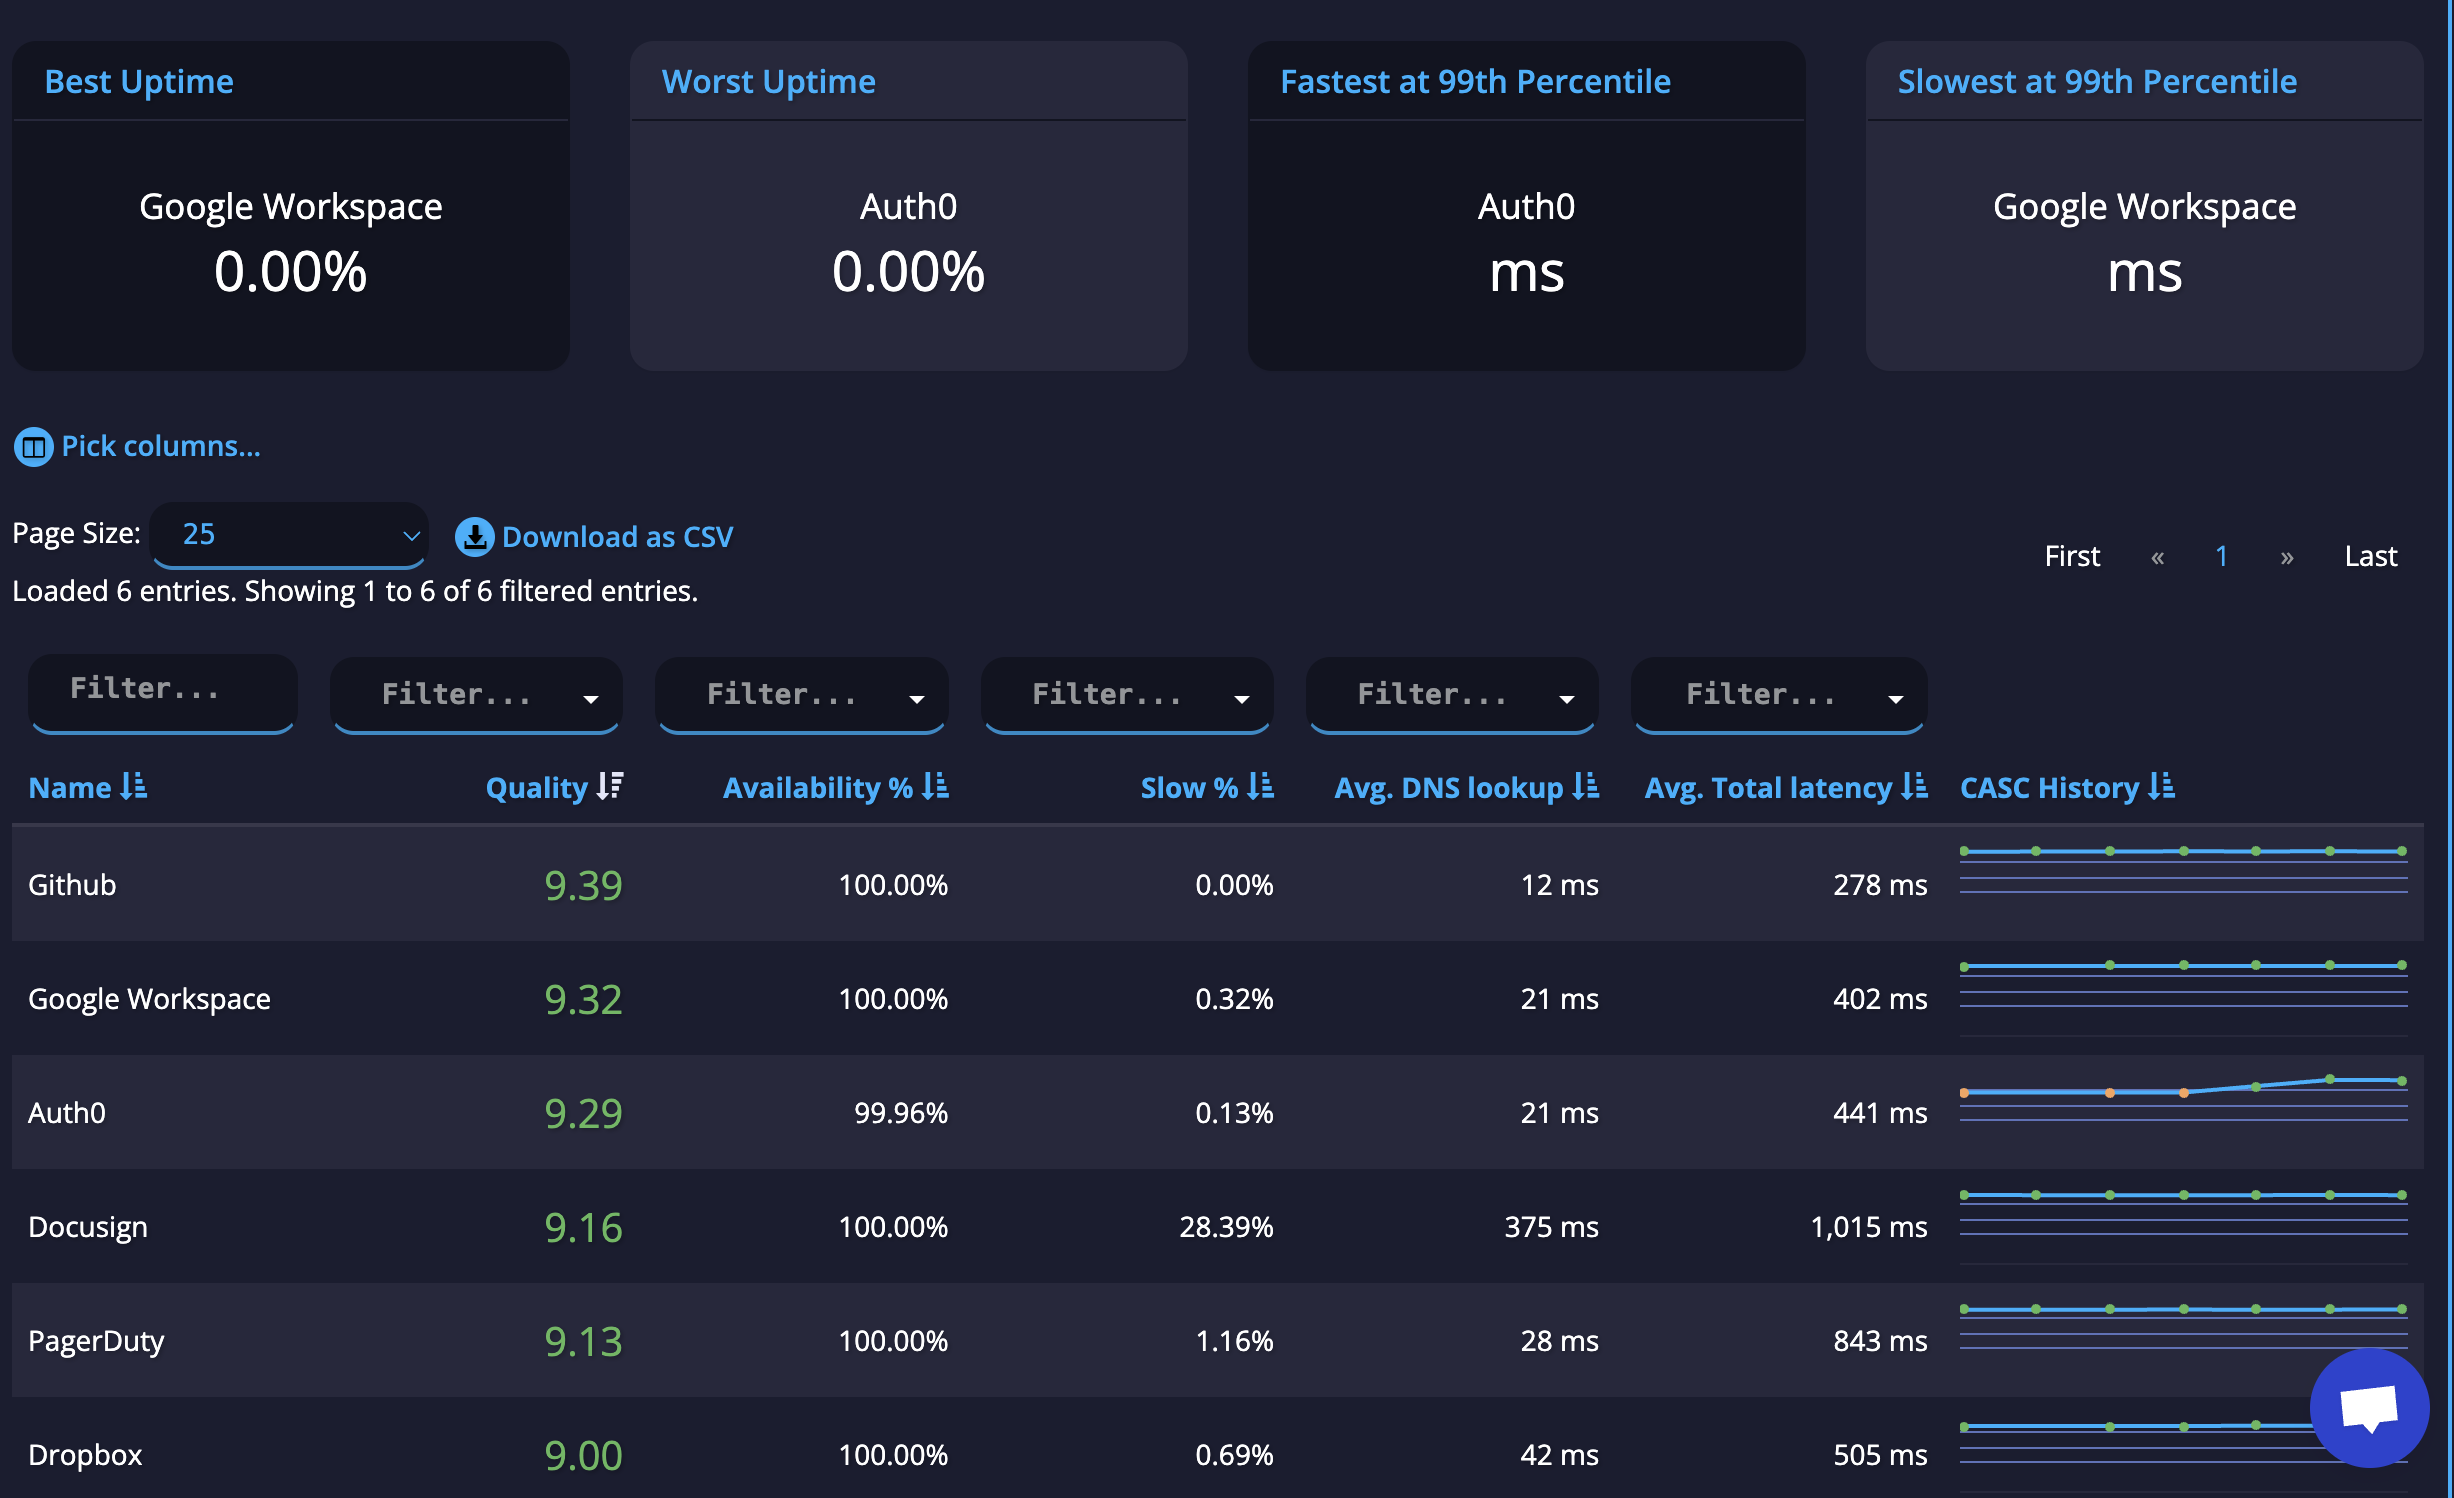Go to the First page
The height and width of the screenshot is (1498, 2454).
[x=2072, y=556]
